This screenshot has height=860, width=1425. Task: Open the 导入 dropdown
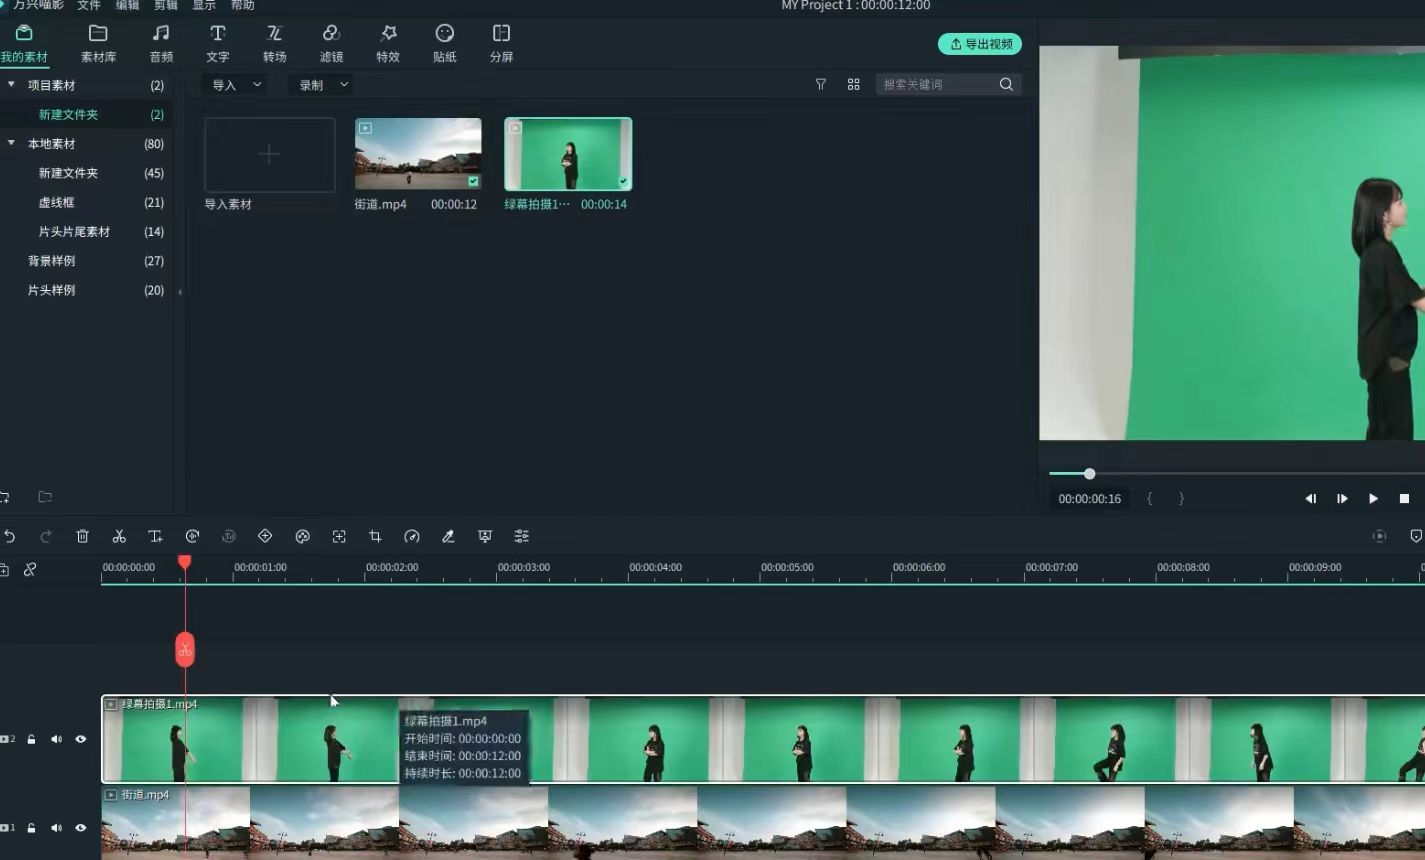(236, 85)
